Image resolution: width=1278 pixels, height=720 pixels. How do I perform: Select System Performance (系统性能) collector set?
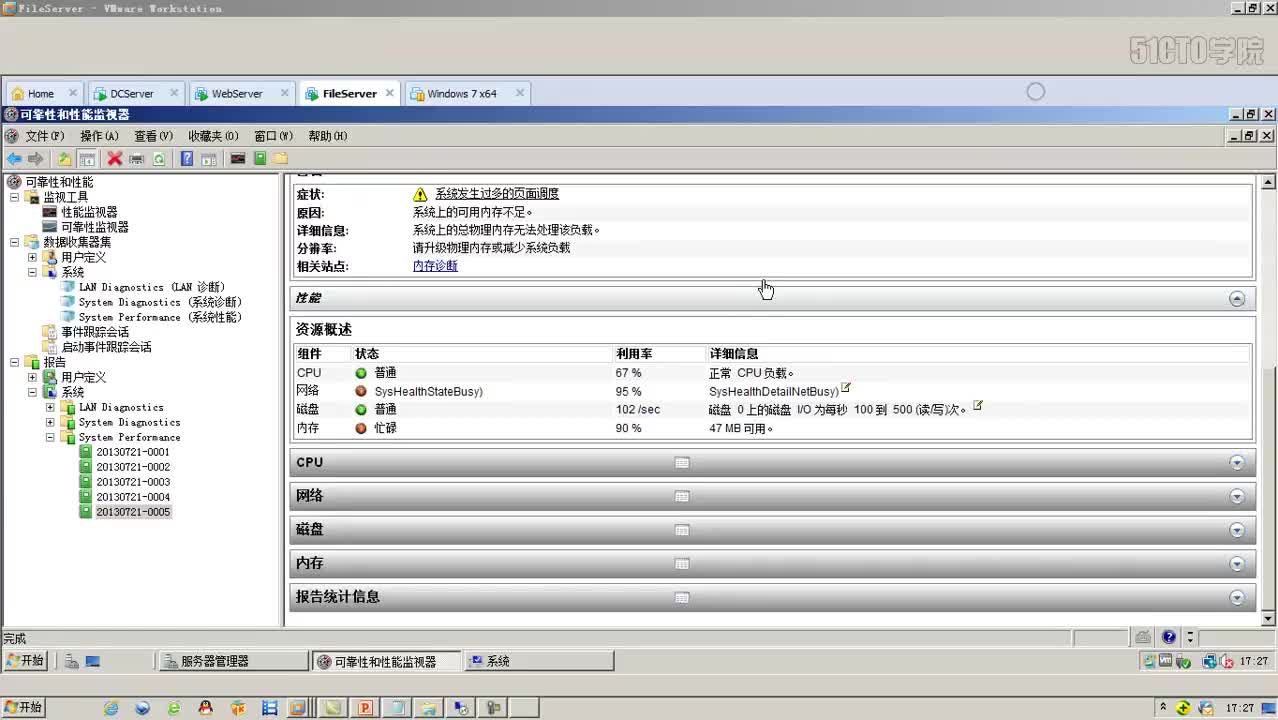tap(160, 317)
